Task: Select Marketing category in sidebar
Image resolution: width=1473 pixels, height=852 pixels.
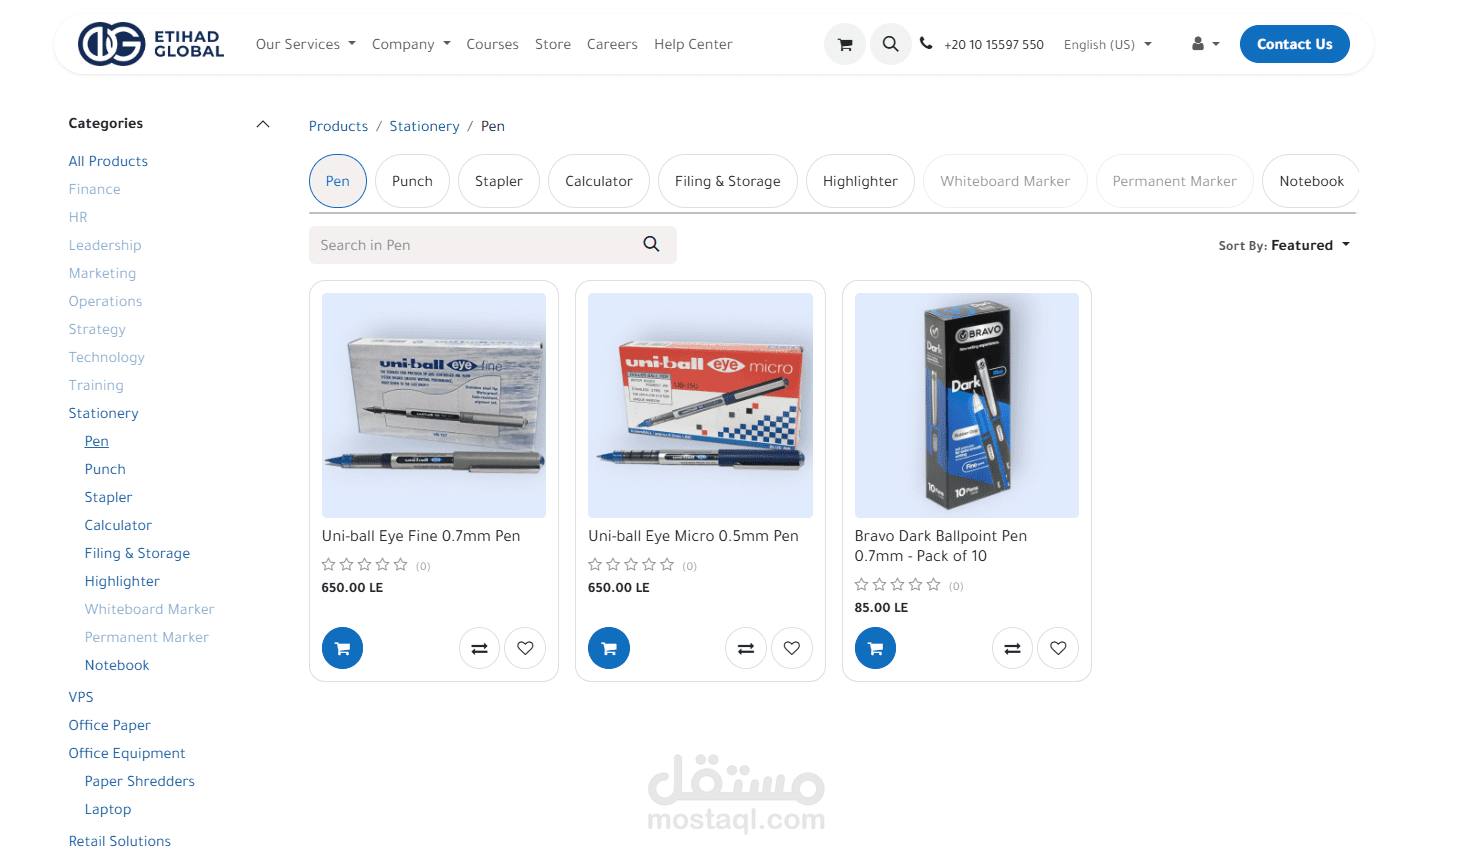Action: [102, 273]
